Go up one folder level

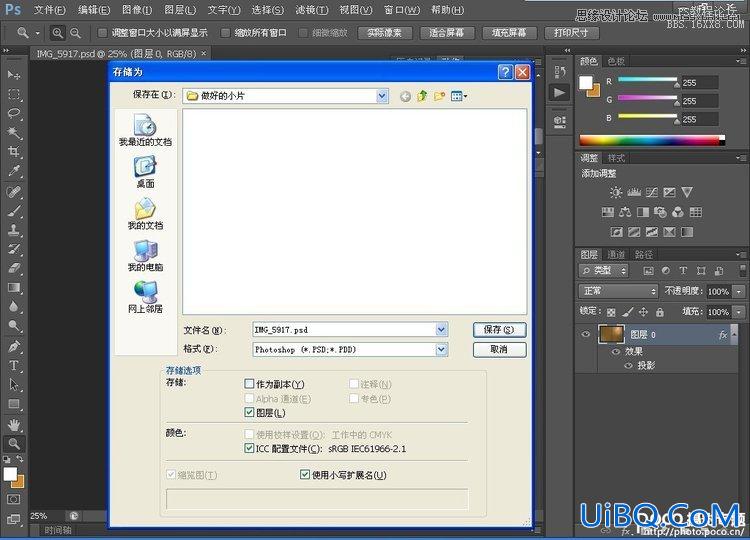click(422, 96)
